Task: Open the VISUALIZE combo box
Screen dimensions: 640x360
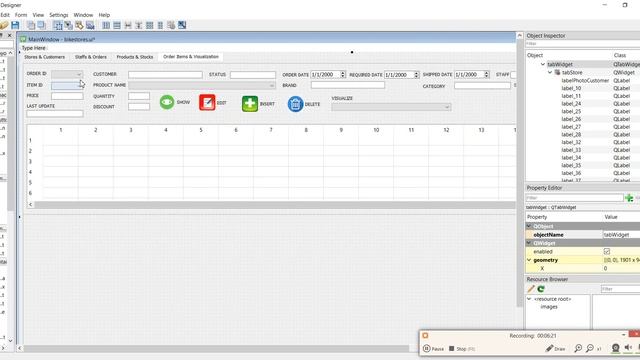Action: pyautogui.click(x=391, y=107)
